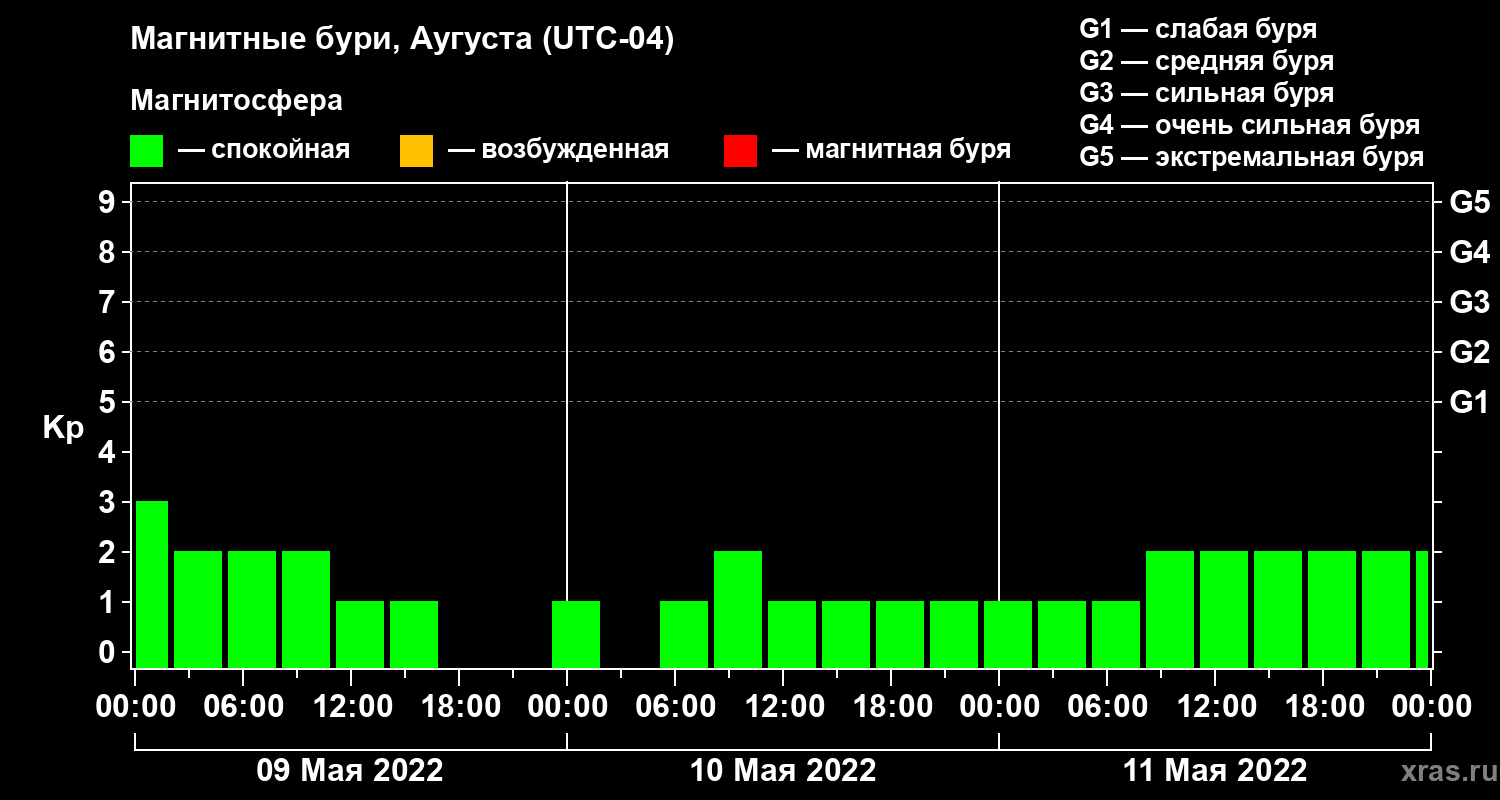Image resolution: width=1500 pixels, height=800 pixels.
Task: Select the 'Магнитосфера' heading text
Action: (x=236, y=101)
